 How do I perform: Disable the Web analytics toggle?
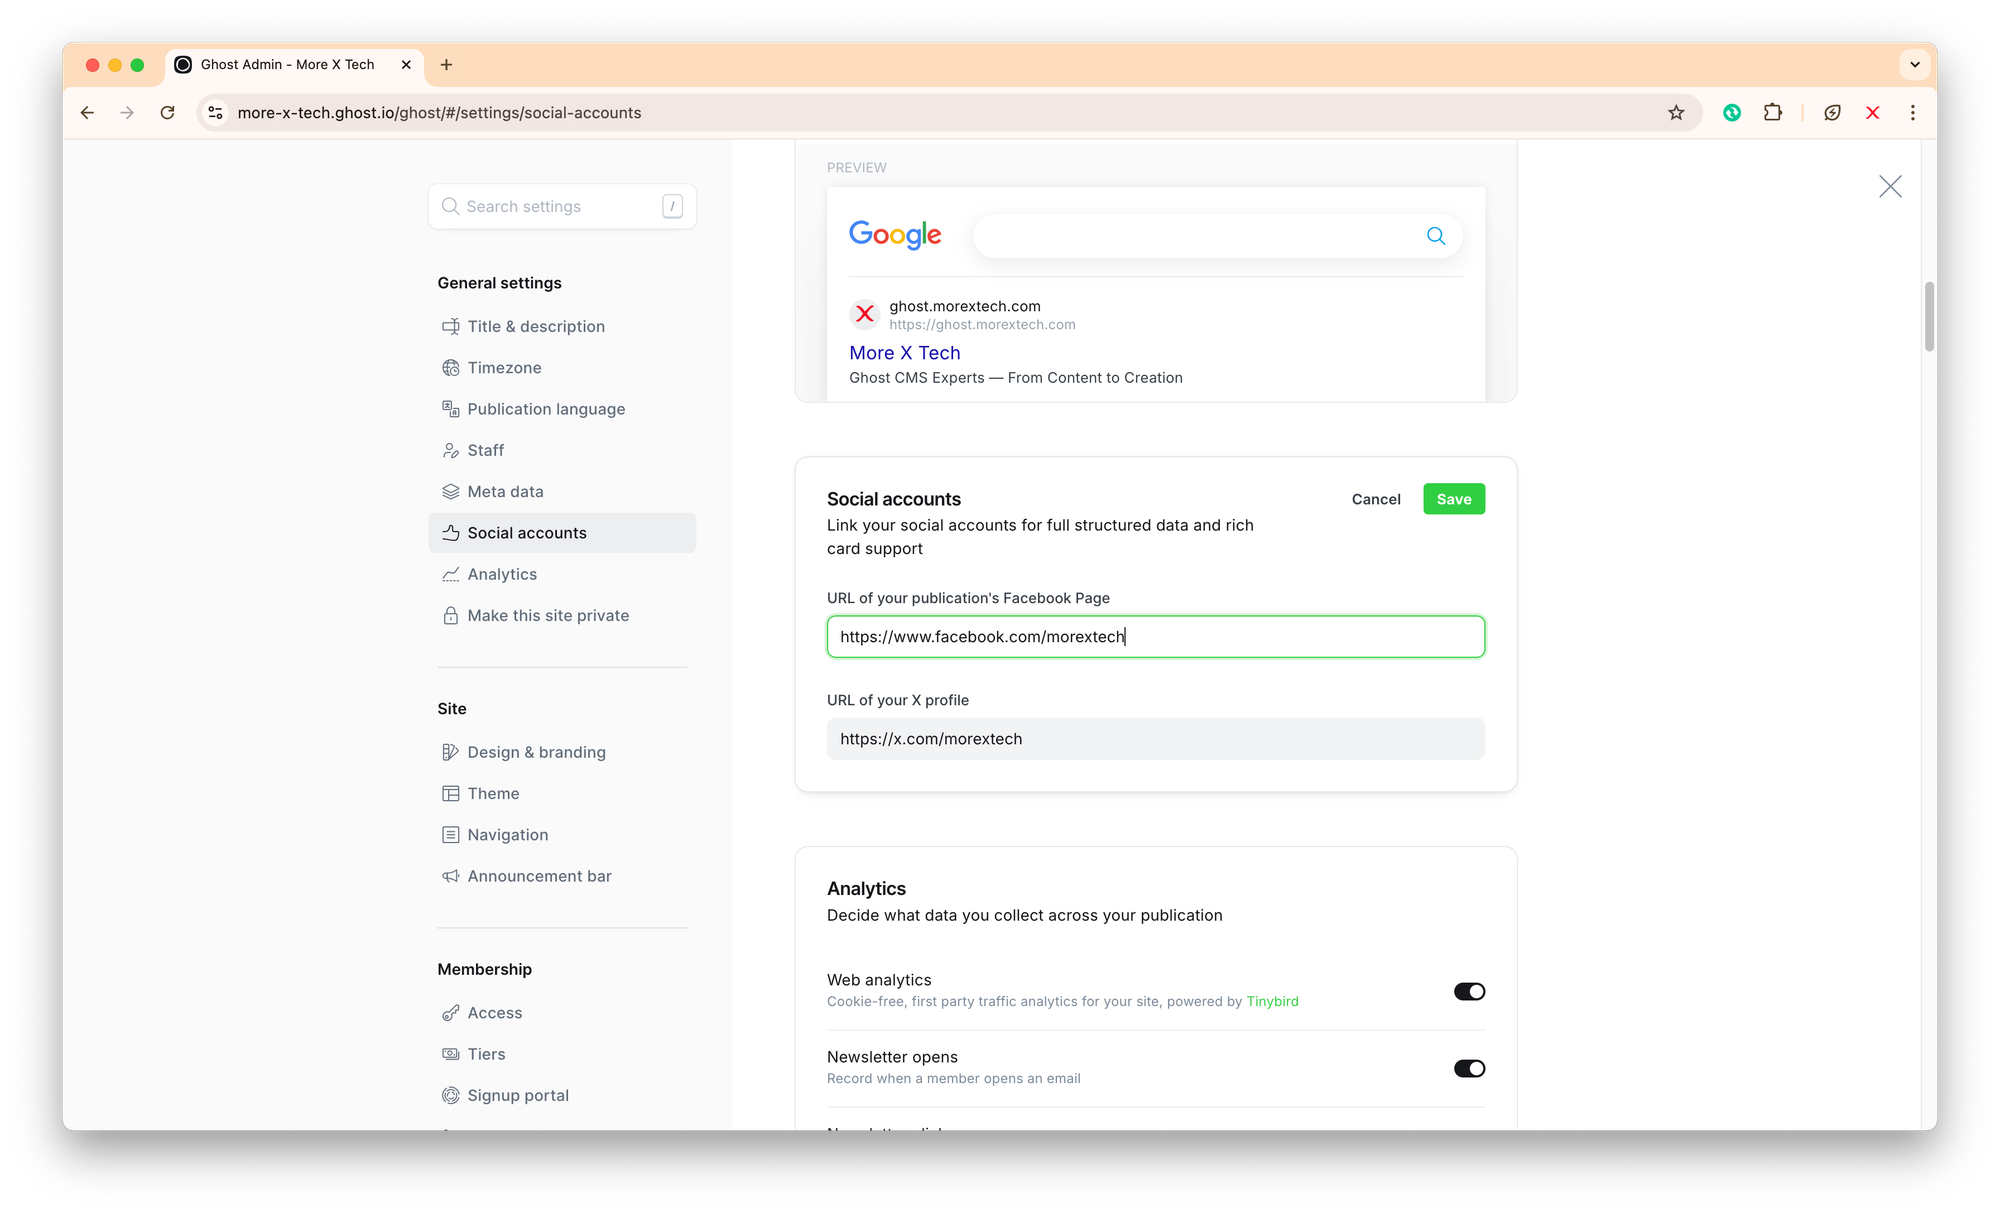(1469, 992)
